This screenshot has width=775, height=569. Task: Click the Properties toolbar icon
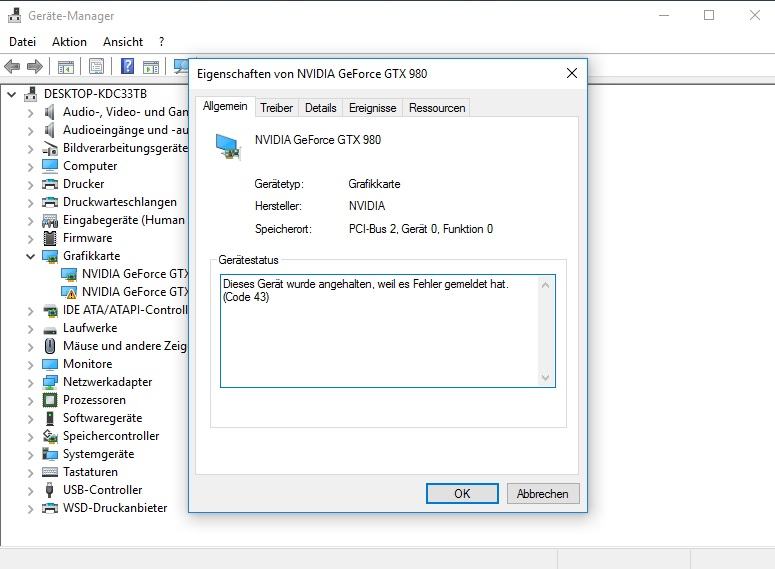click(96, 66)
